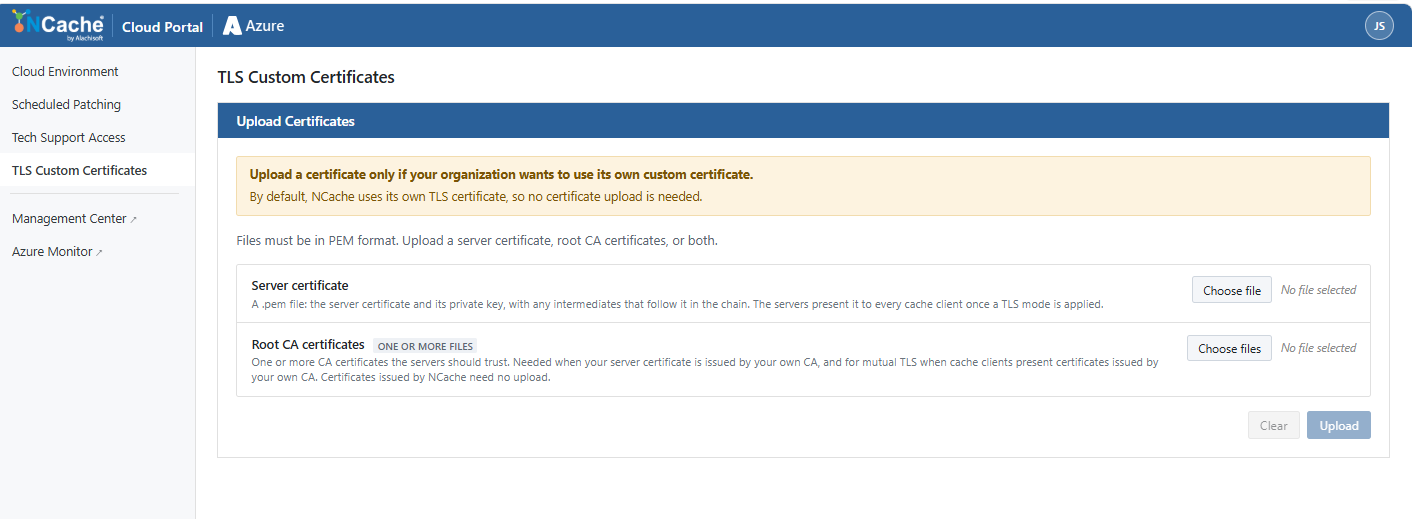Select TLS Custom Certificates sidebar item
Screen dimensions: 1412x519
click(x=97, y=171)
